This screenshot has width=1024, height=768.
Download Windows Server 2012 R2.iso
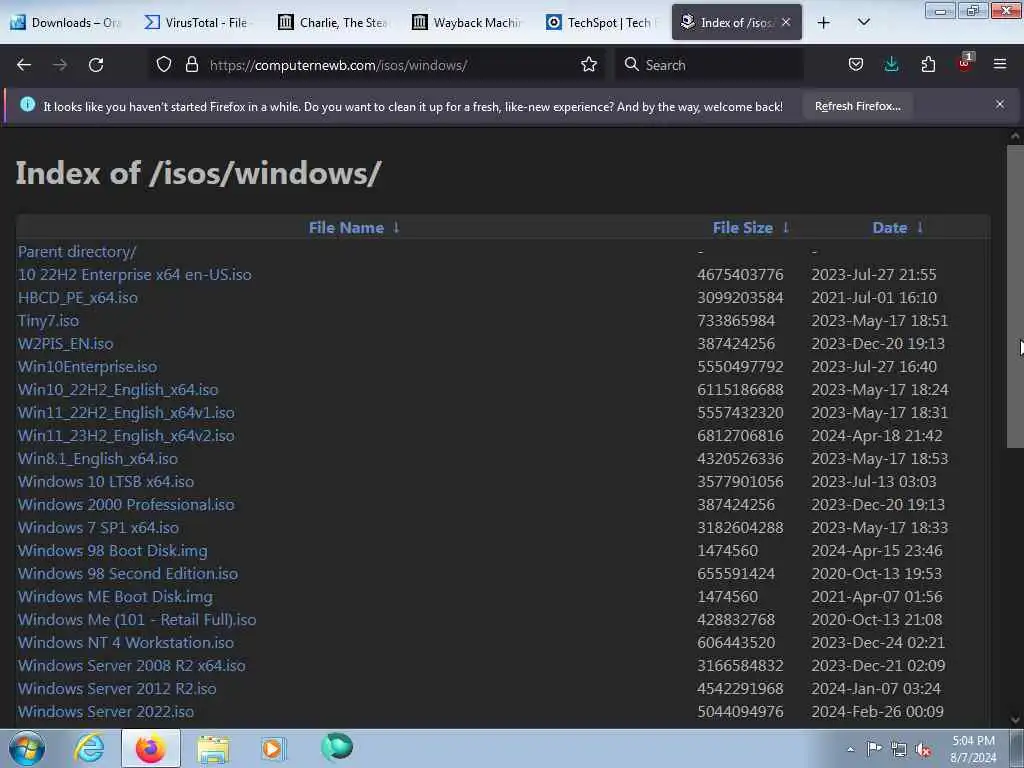pyautogui.click(x=117, y=688)
